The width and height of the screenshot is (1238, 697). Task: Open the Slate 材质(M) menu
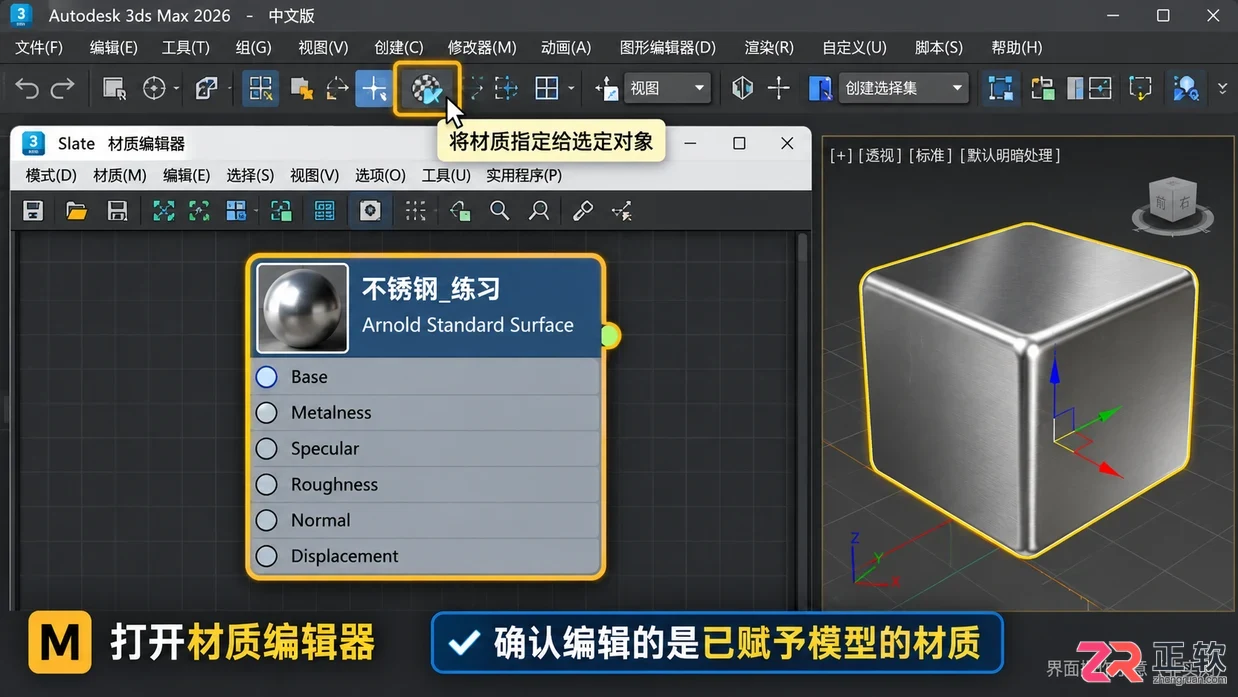click(x=120, y=175)
